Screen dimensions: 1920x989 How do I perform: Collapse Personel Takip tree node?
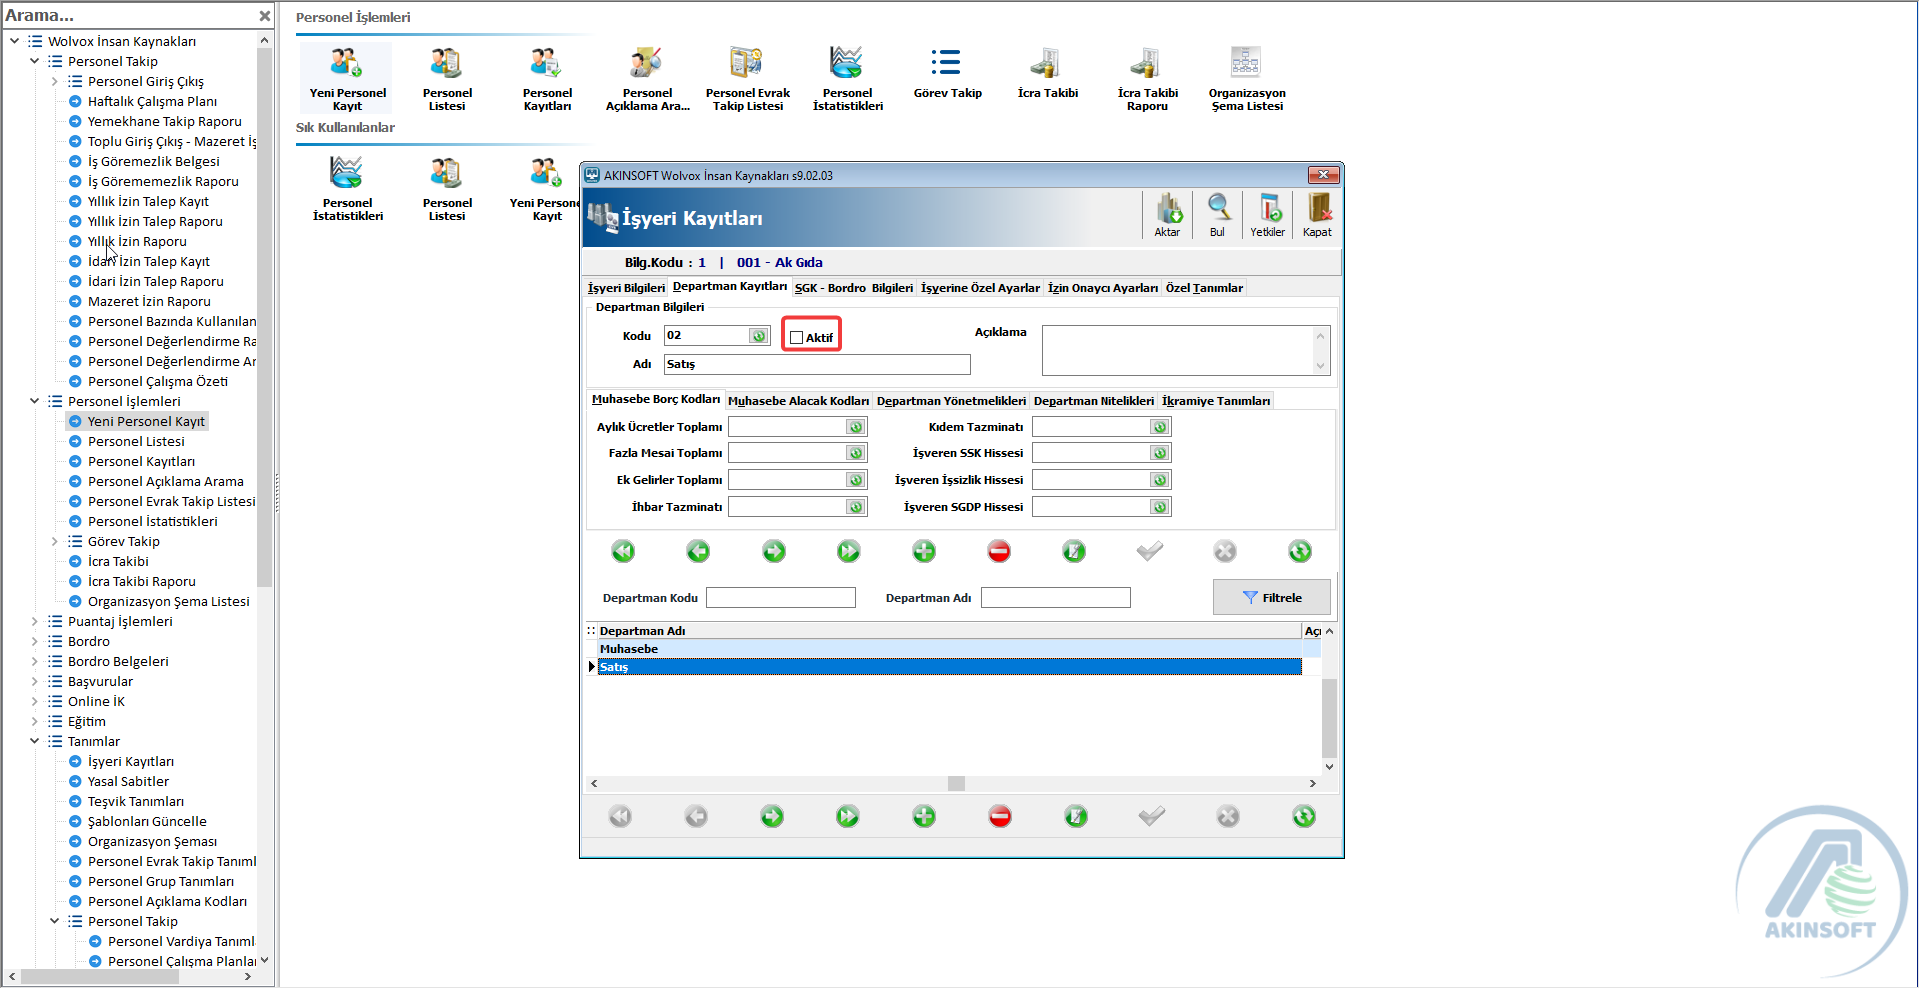coord(35,61)
